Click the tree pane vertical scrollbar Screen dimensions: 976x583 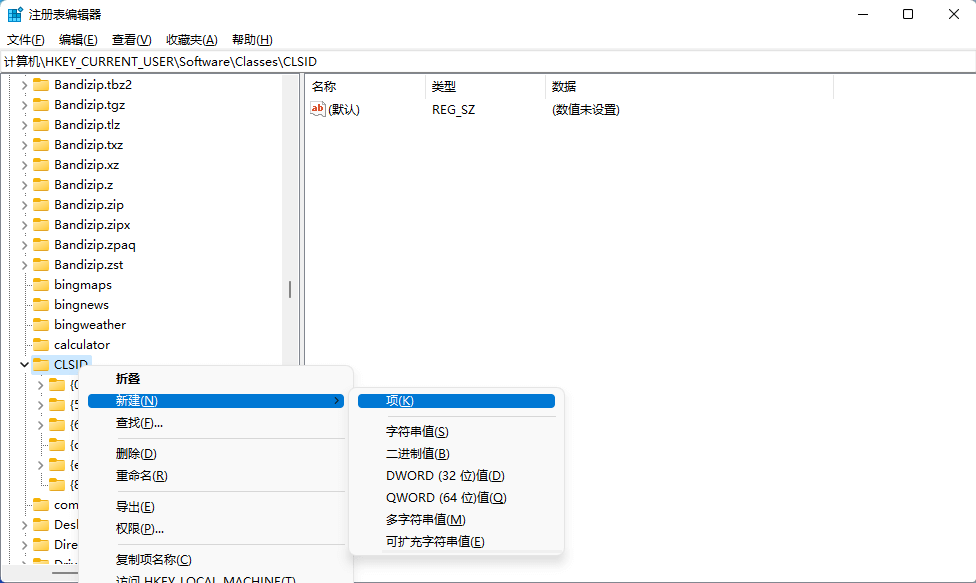(290, 289)
